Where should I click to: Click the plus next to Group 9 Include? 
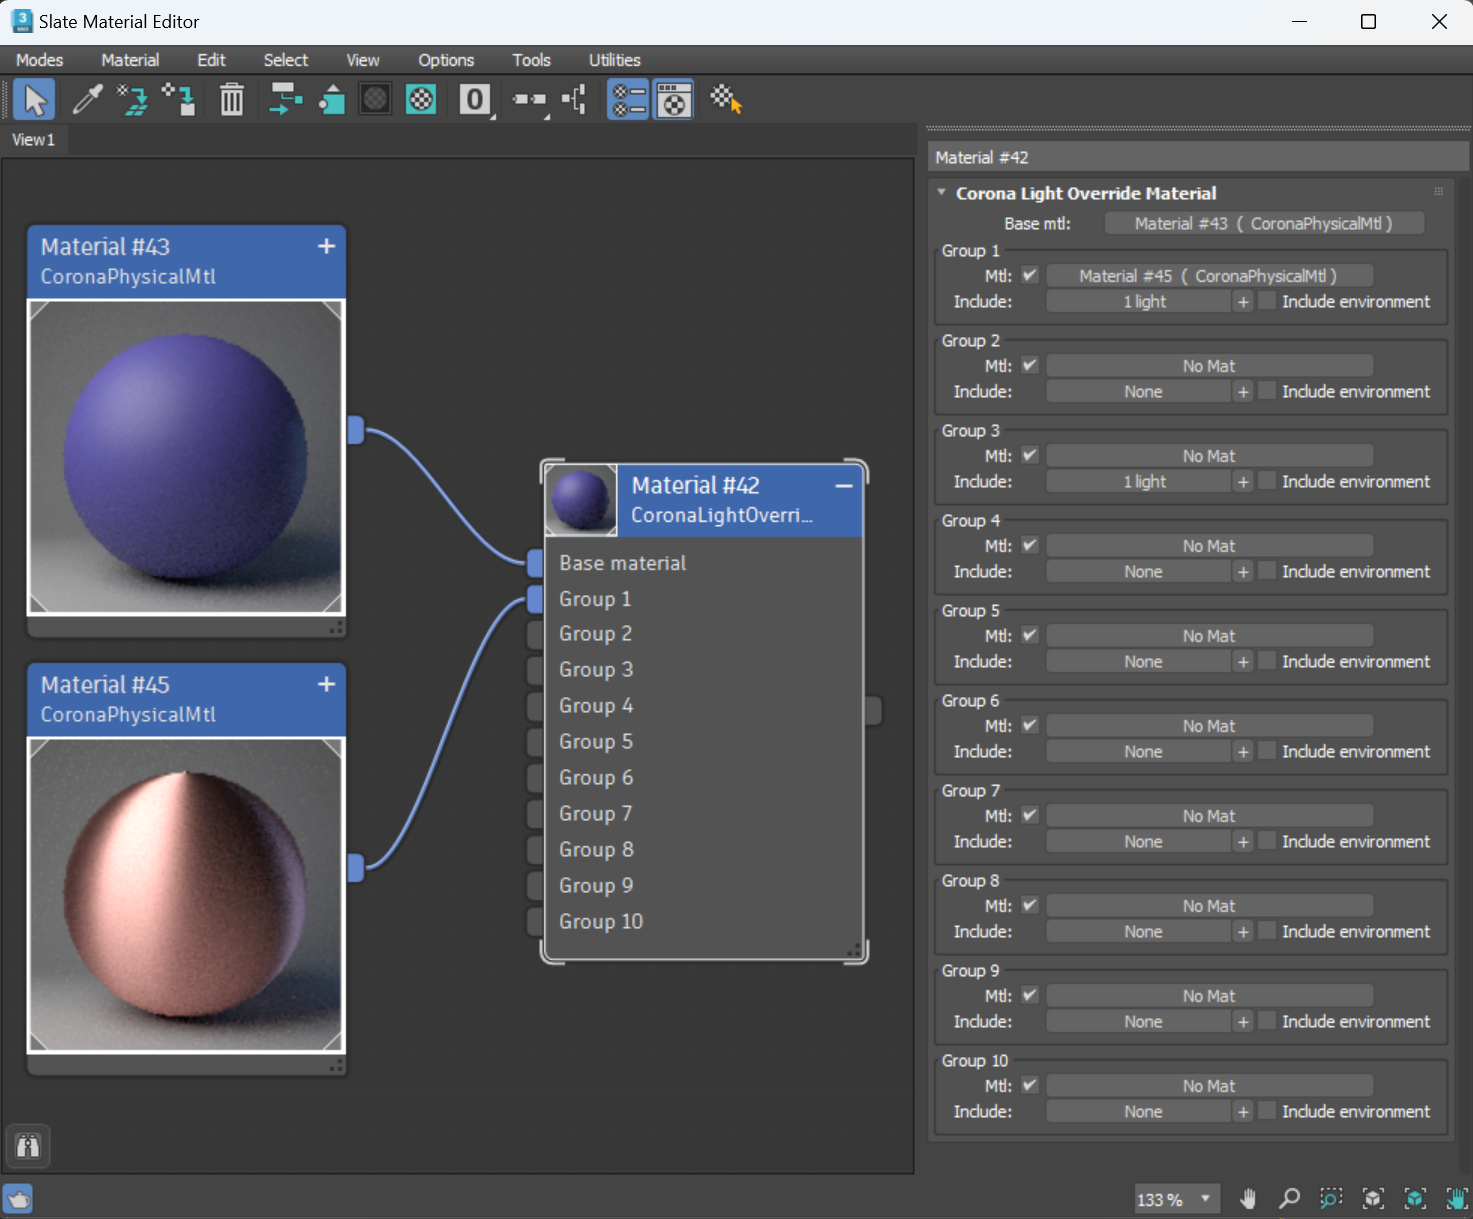coord(1243,1022)
